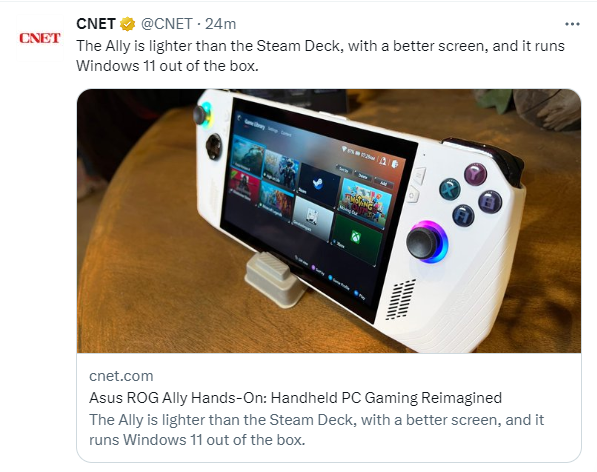
Task: Click the Steam logo tile on the device screen
Action: tap(318, 183)
